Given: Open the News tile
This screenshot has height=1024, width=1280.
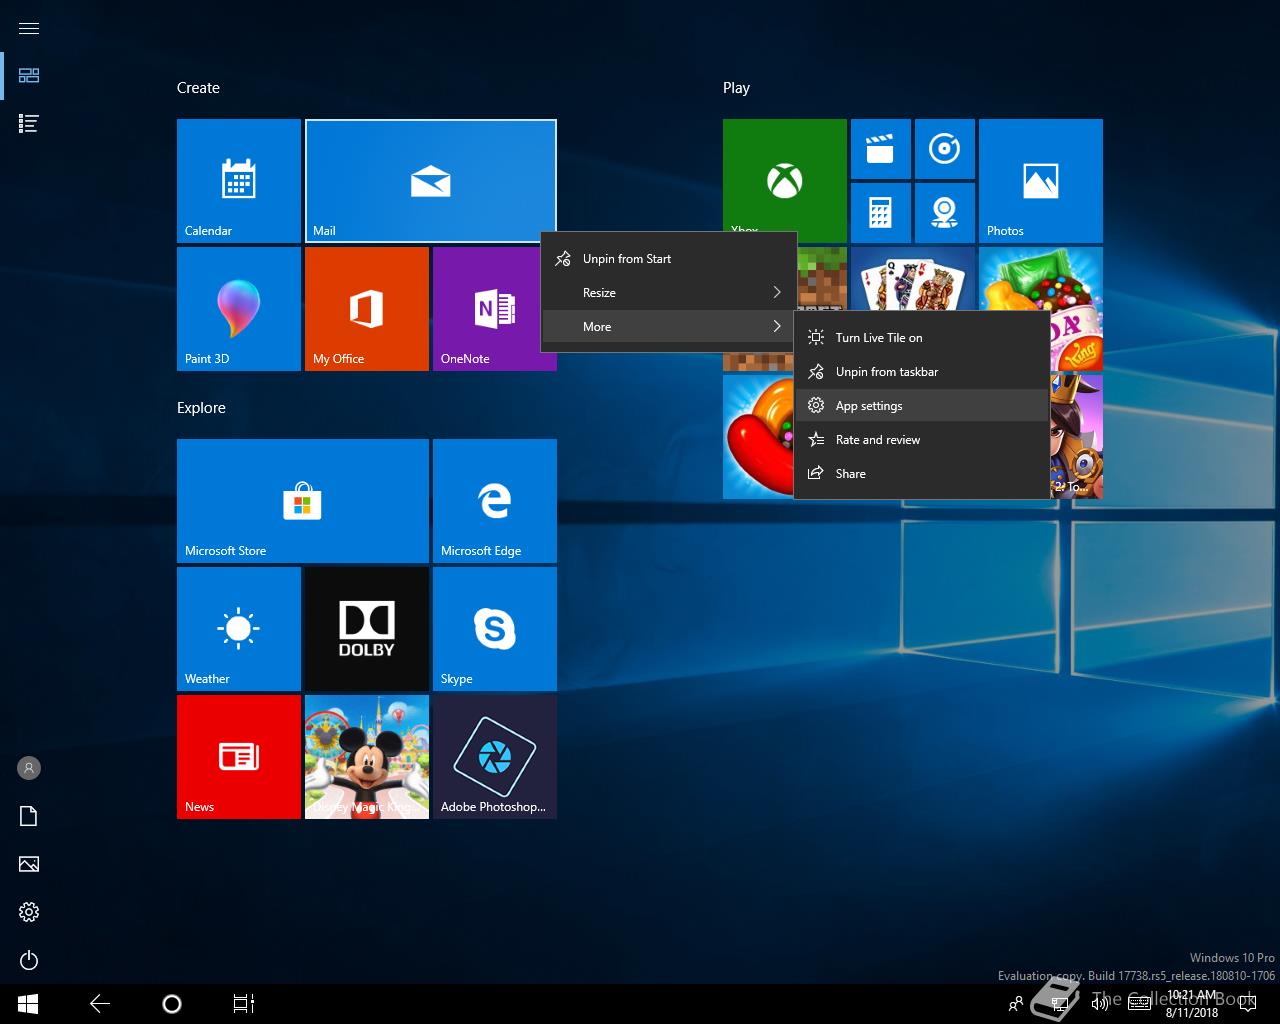Looking at the screenshot, I should click(239, 757).
